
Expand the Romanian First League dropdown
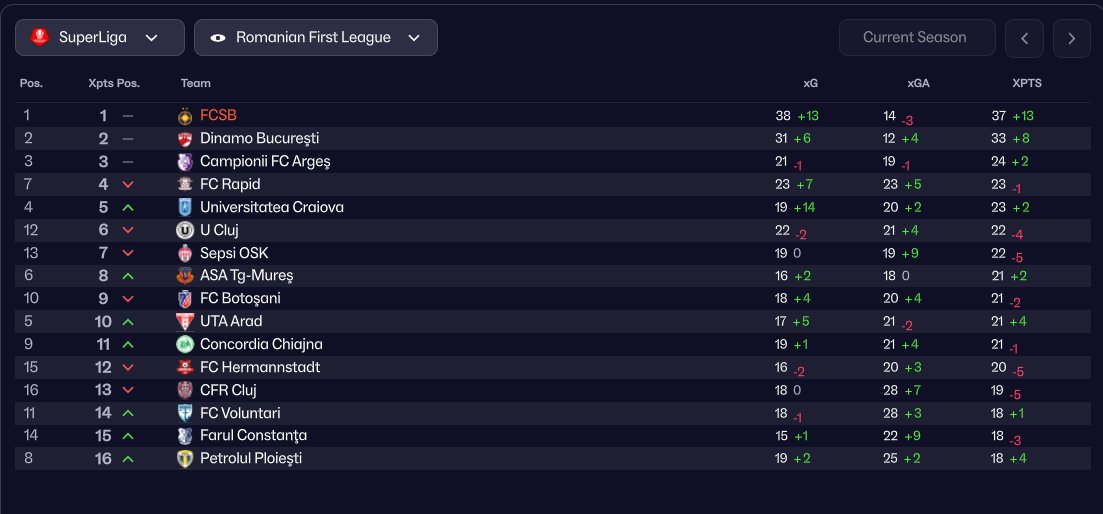[316, 38]
